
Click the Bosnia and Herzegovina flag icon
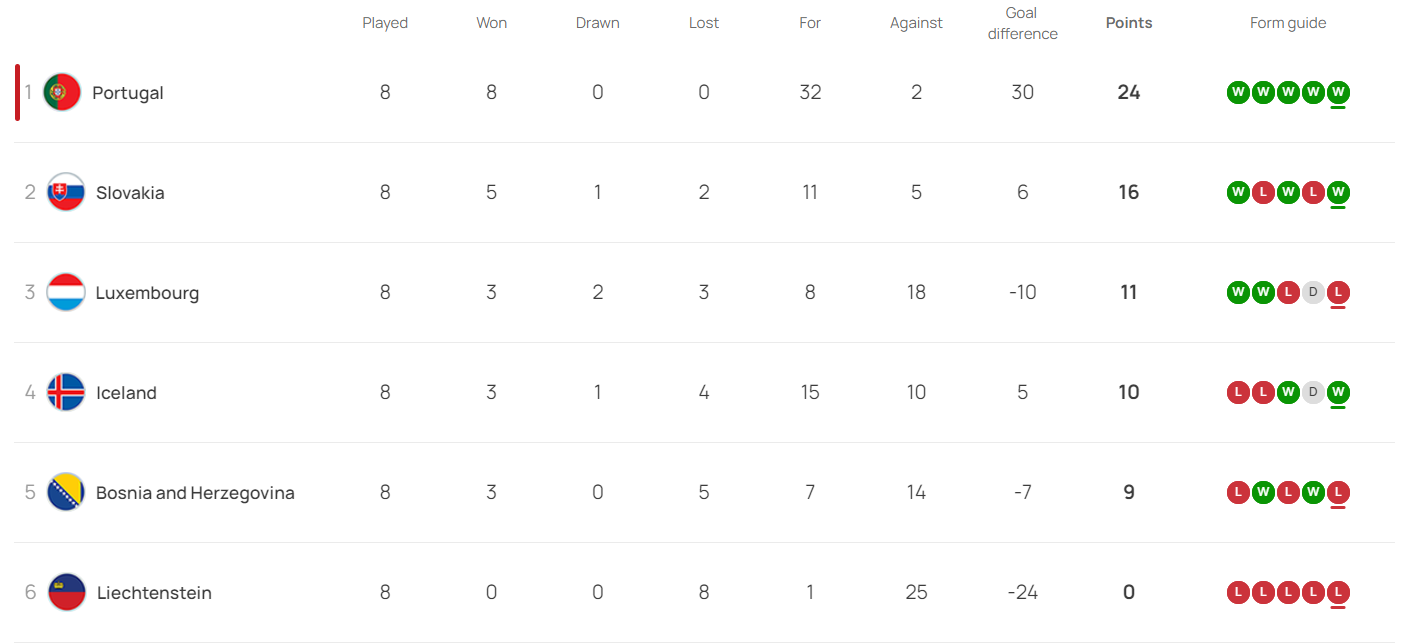coord(66,492)
